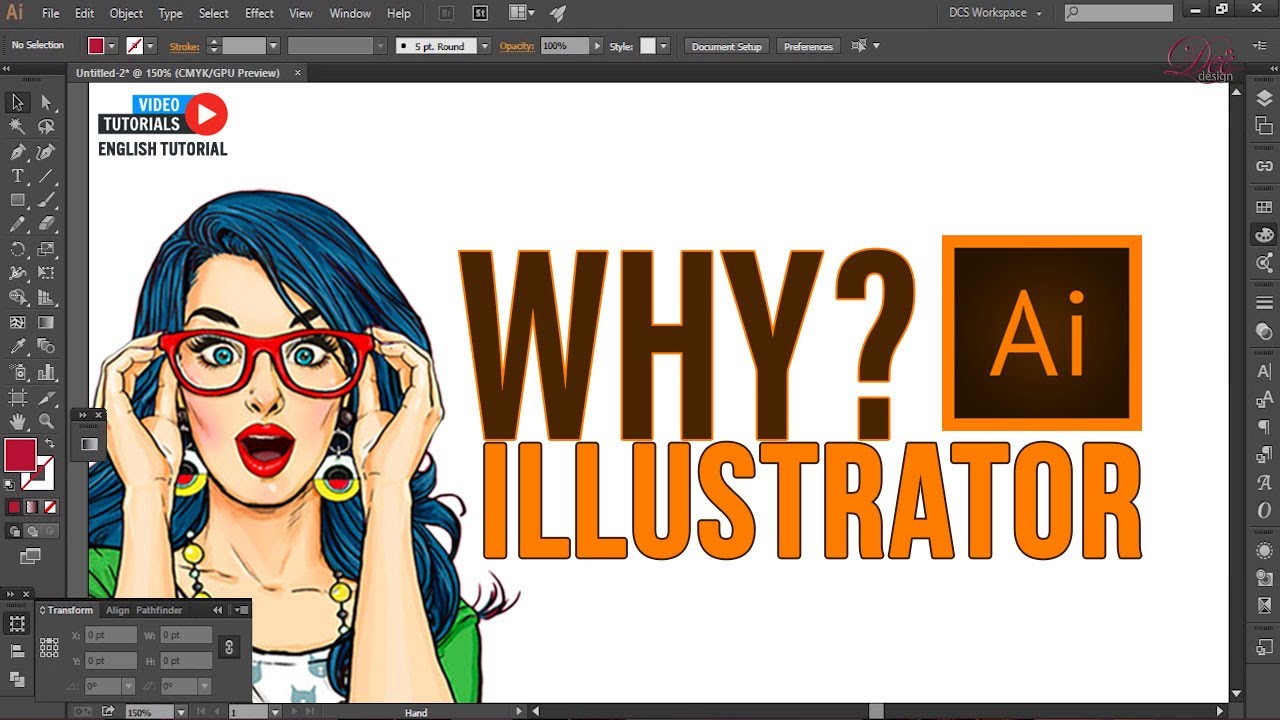The image size is (1280, 720).
Task: Click the Adobe Stock icon in menu bar
Action: coord(480,13)
